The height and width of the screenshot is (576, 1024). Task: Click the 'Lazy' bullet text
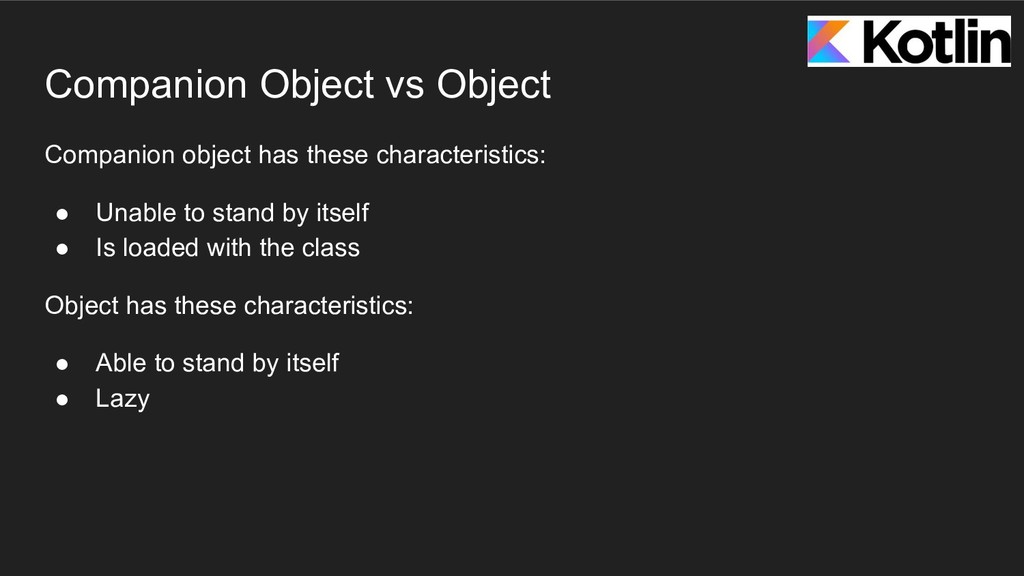coord(122,399)
